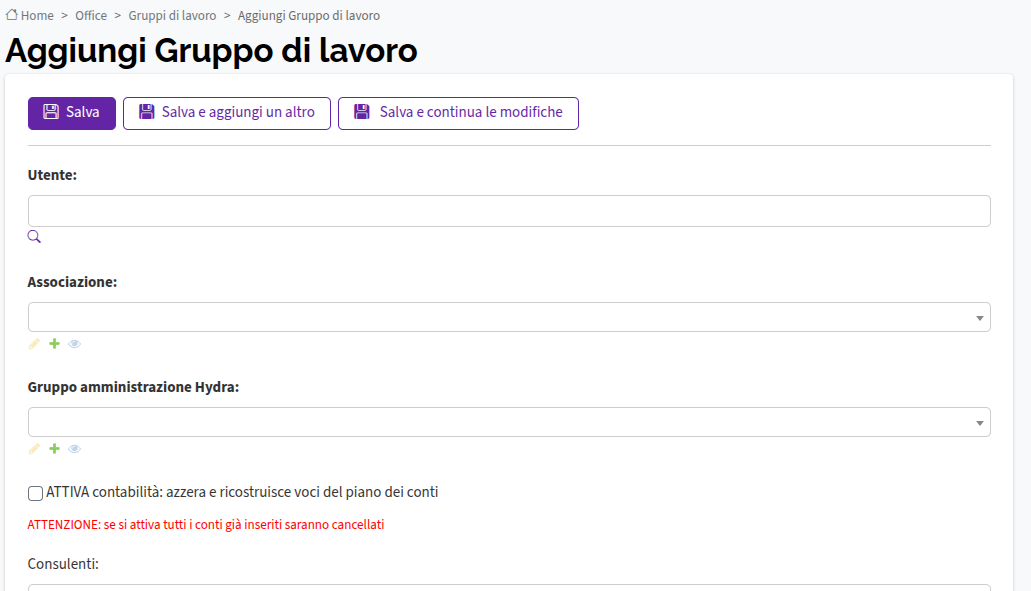The height and width of the screenshot is (591, 1031).
Task: Add new Associazione with green plus icon
Action: (x=55, y=344)
